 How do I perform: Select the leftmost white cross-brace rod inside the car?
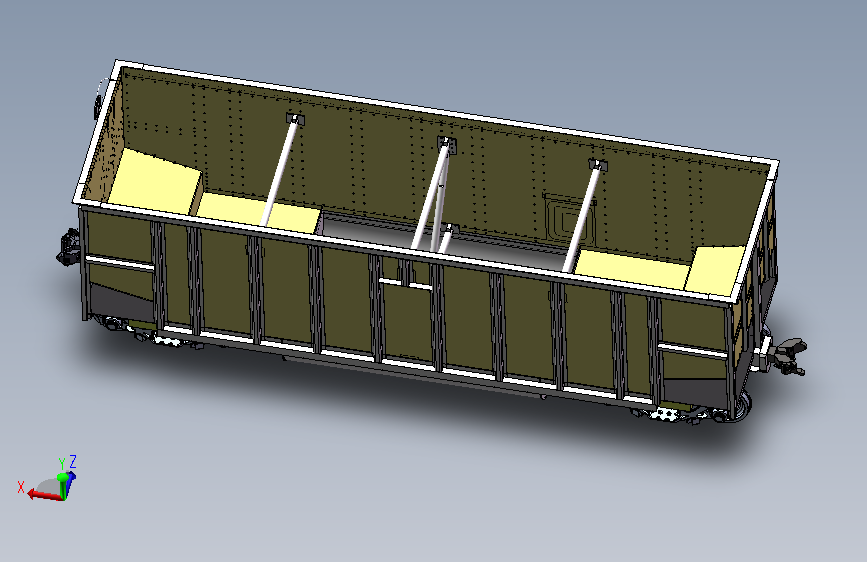click(x=281, y=171)
